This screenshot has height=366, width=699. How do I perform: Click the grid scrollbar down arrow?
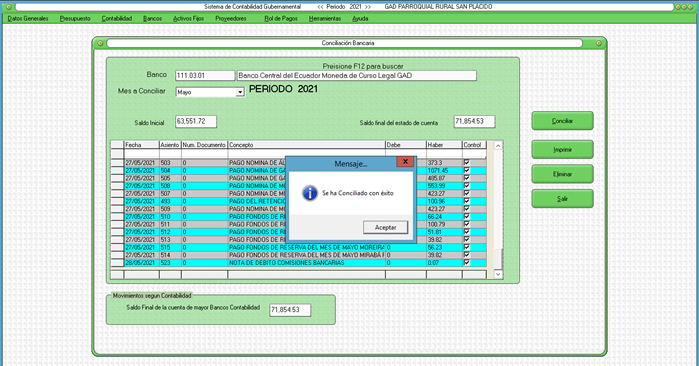pyautogui.click(x=498, y=274)
